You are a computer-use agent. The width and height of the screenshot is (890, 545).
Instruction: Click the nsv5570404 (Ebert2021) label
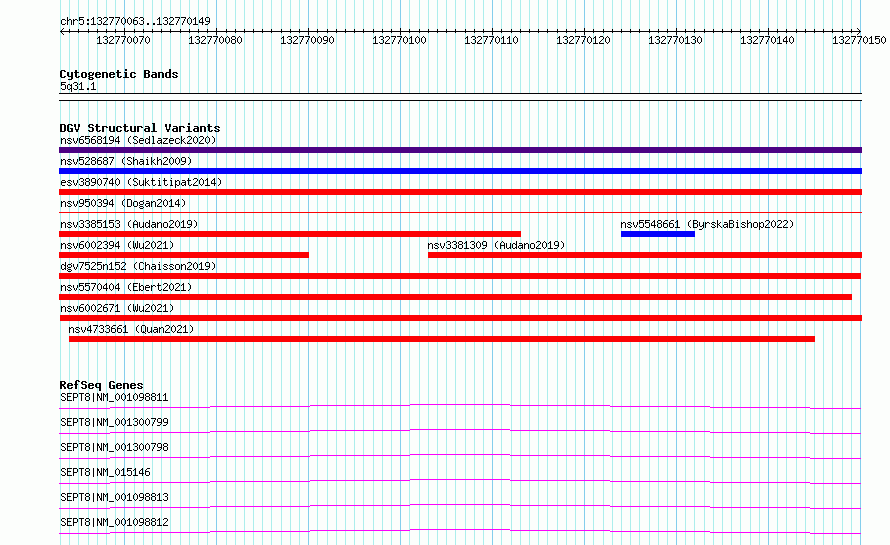pos(126,287)
